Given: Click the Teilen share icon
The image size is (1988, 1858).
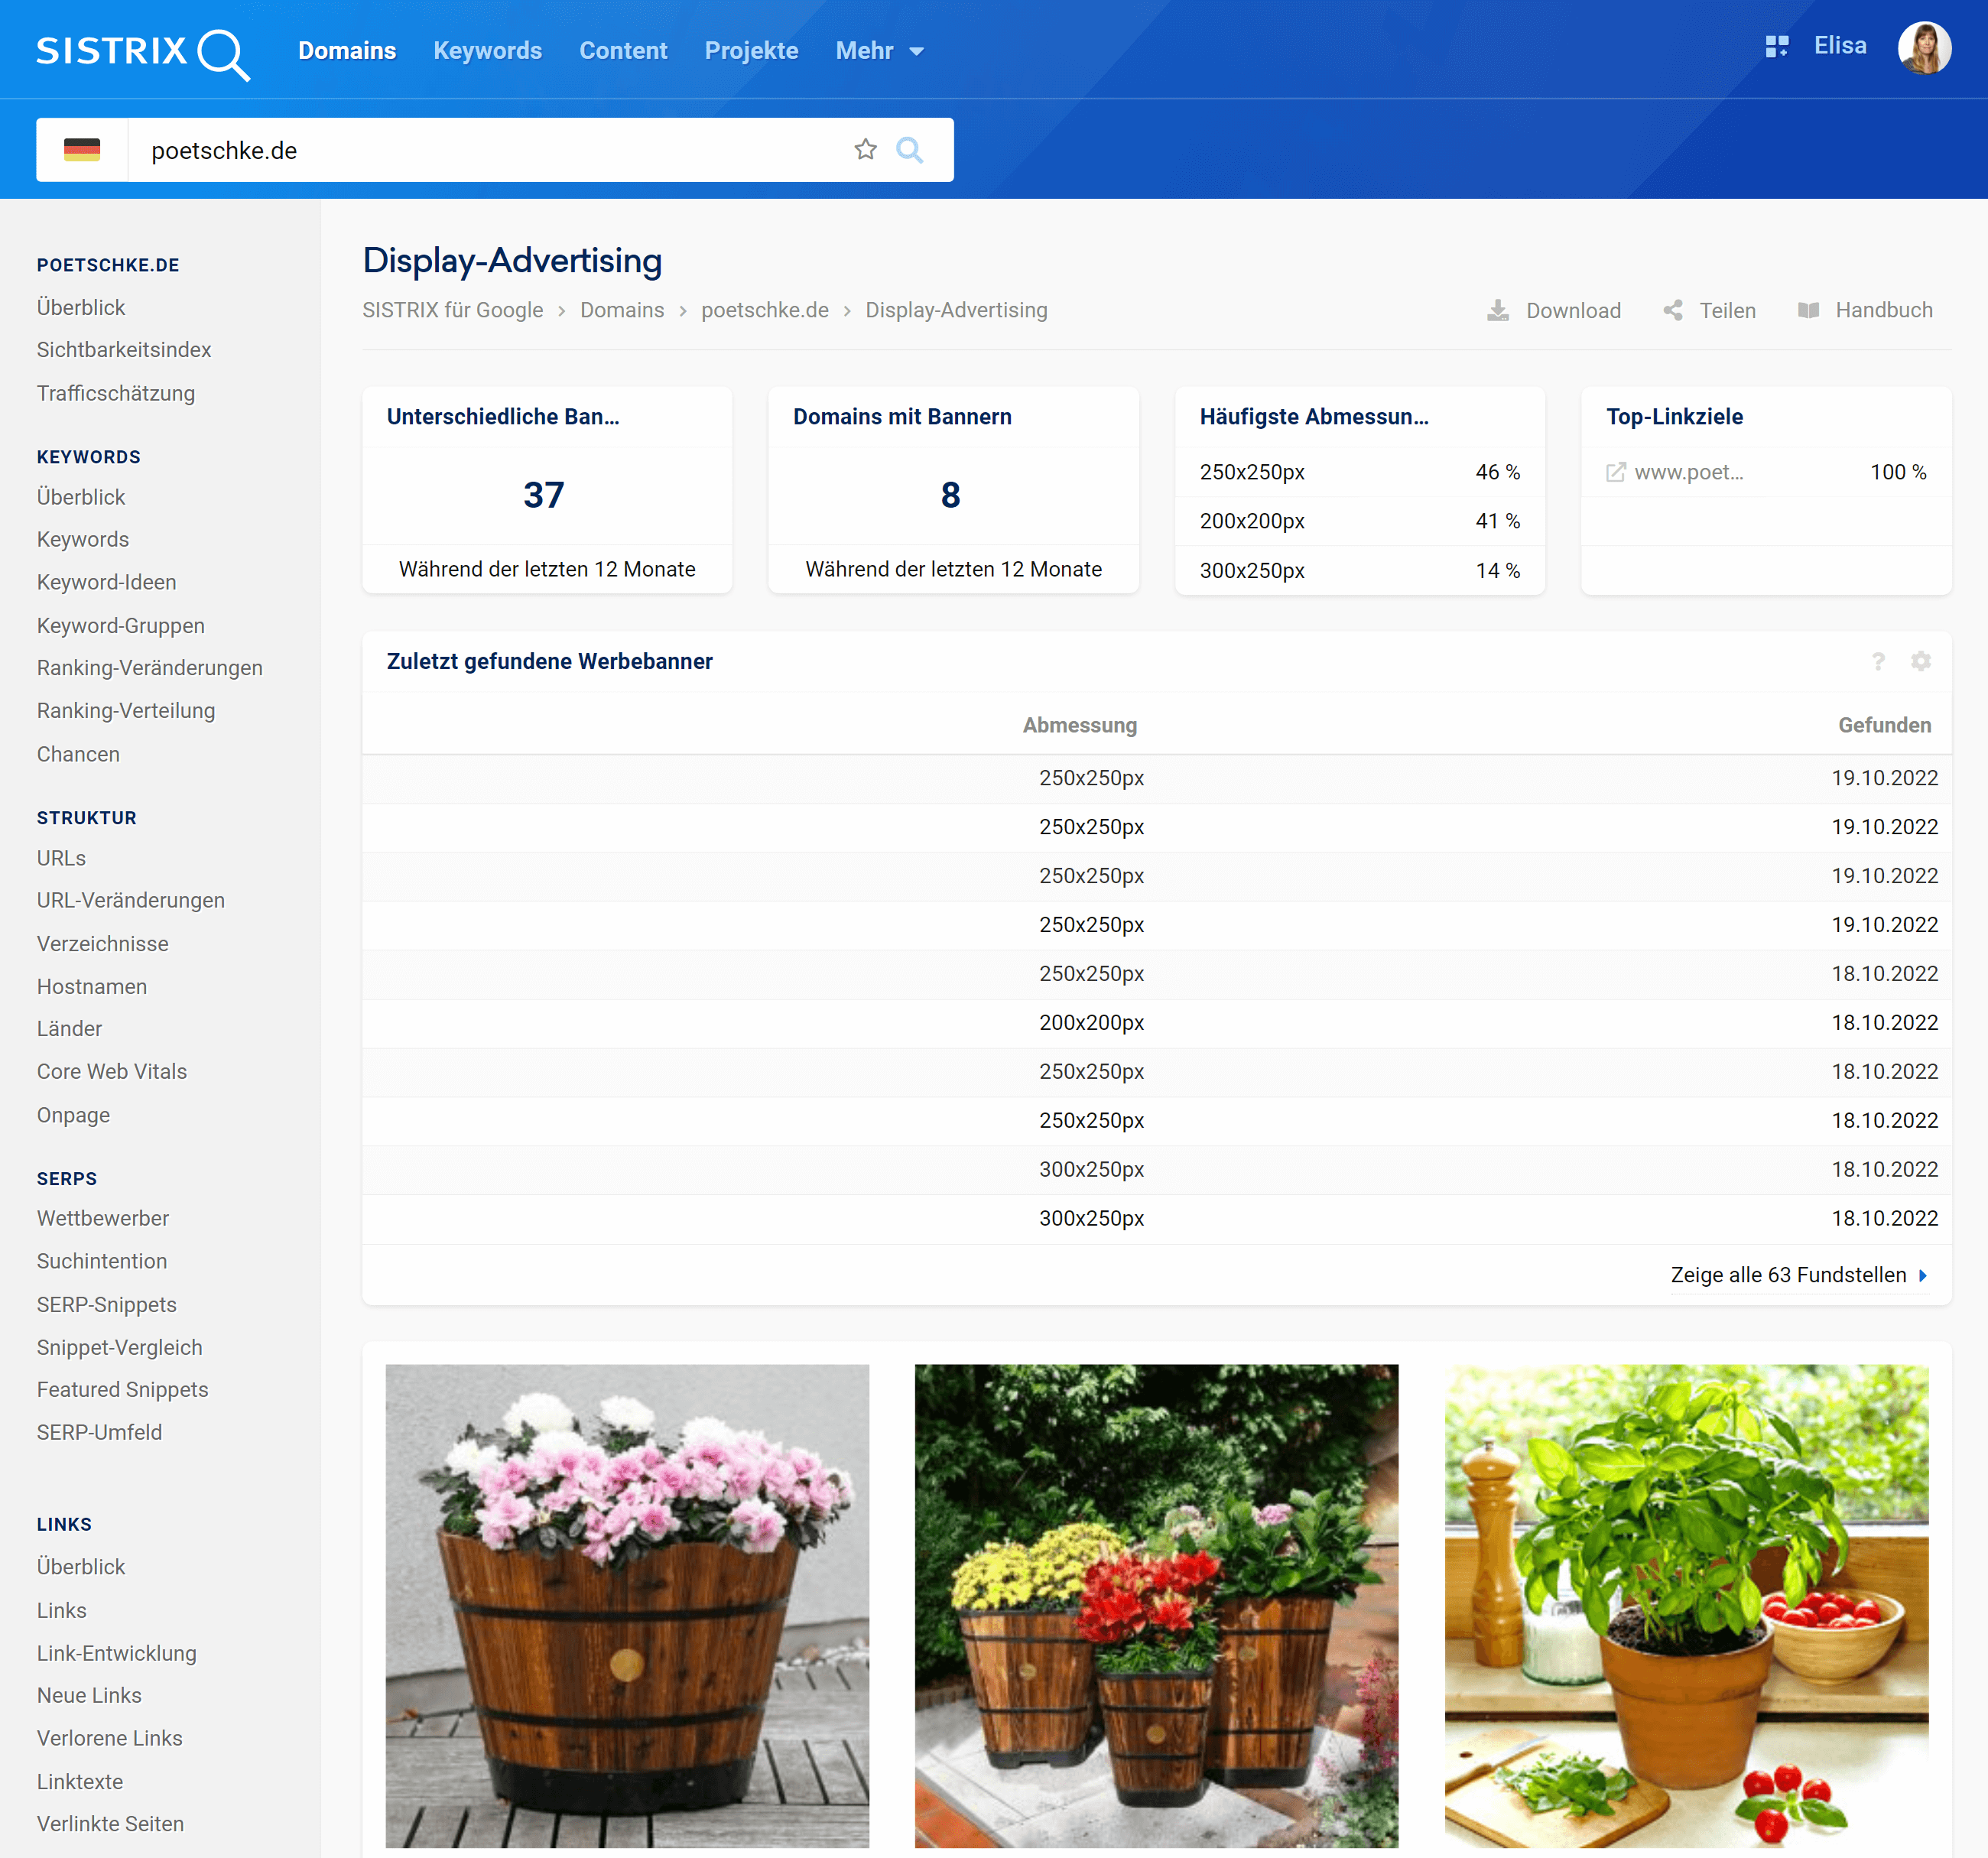Looking at the screenshot, I should pos(1672,311).
